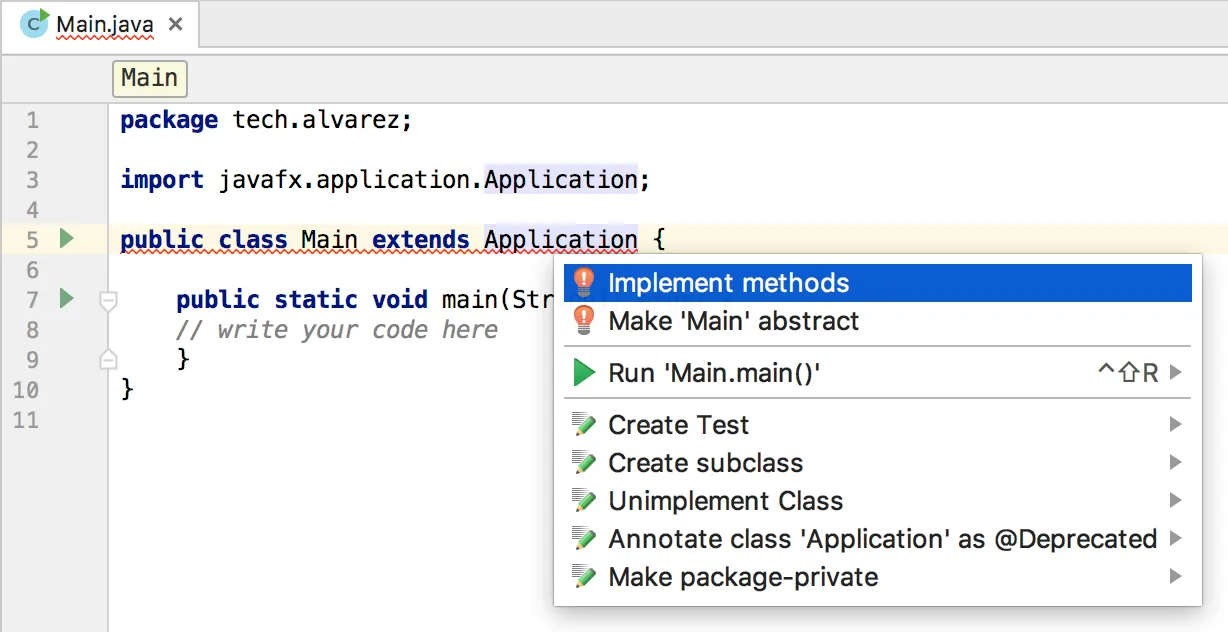Click the pencil icon beside Make package-private

point(584,577)
